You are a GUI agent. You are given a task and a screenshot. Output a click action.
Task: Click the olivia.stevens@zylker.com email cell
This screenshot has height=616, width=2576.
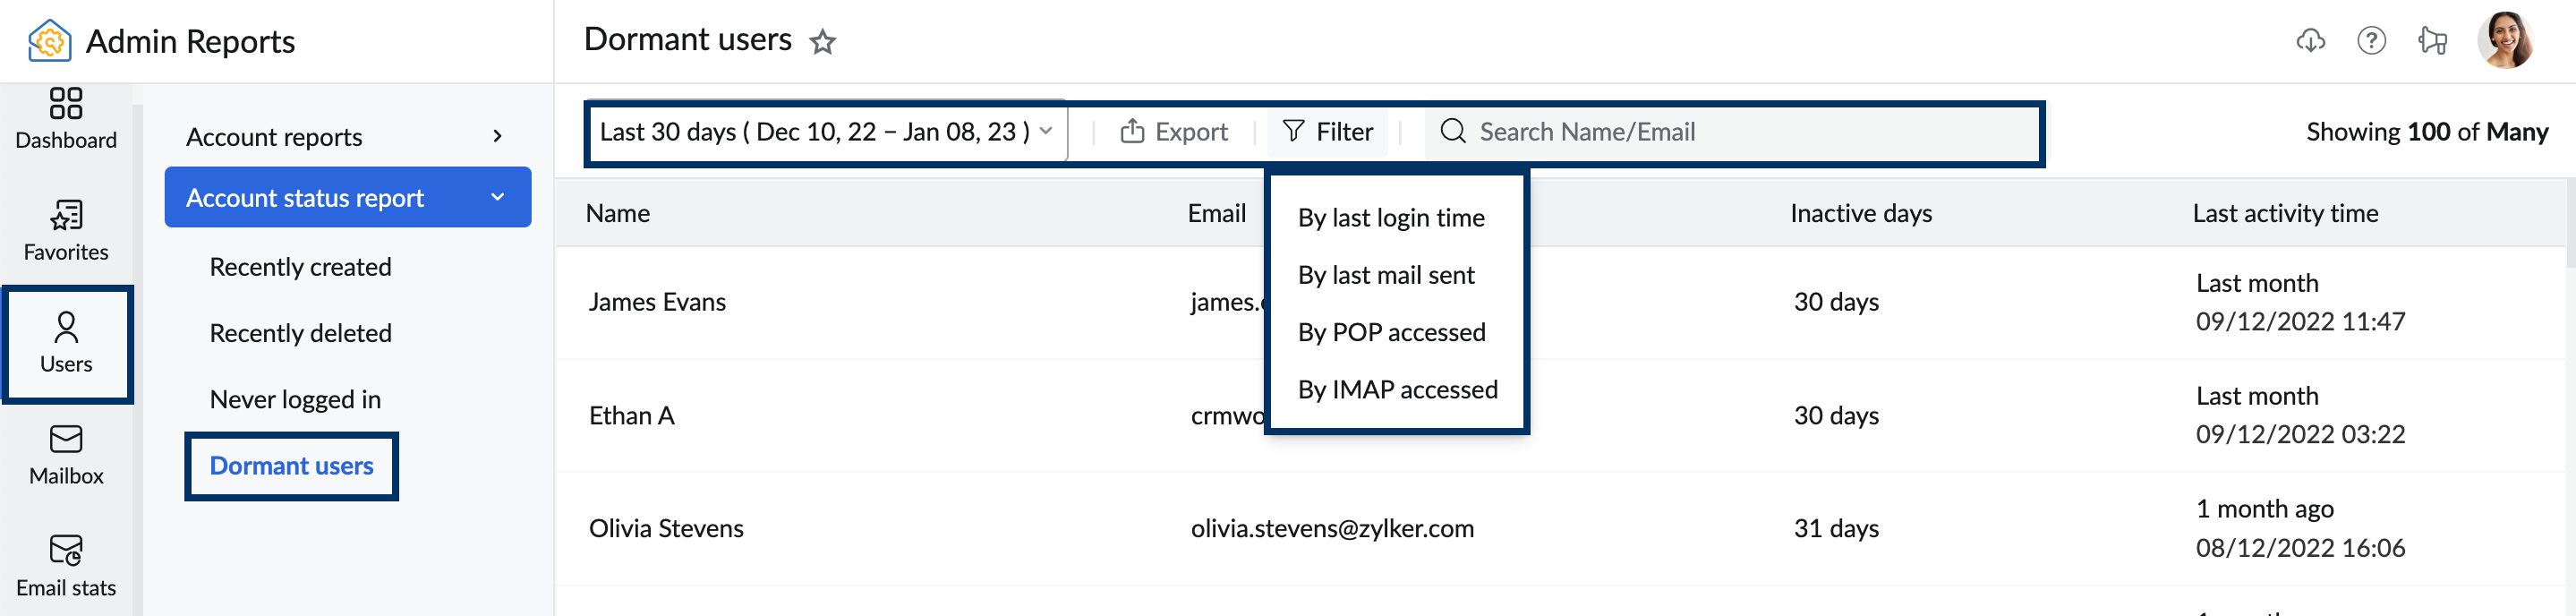click(x=1332, y=528)
